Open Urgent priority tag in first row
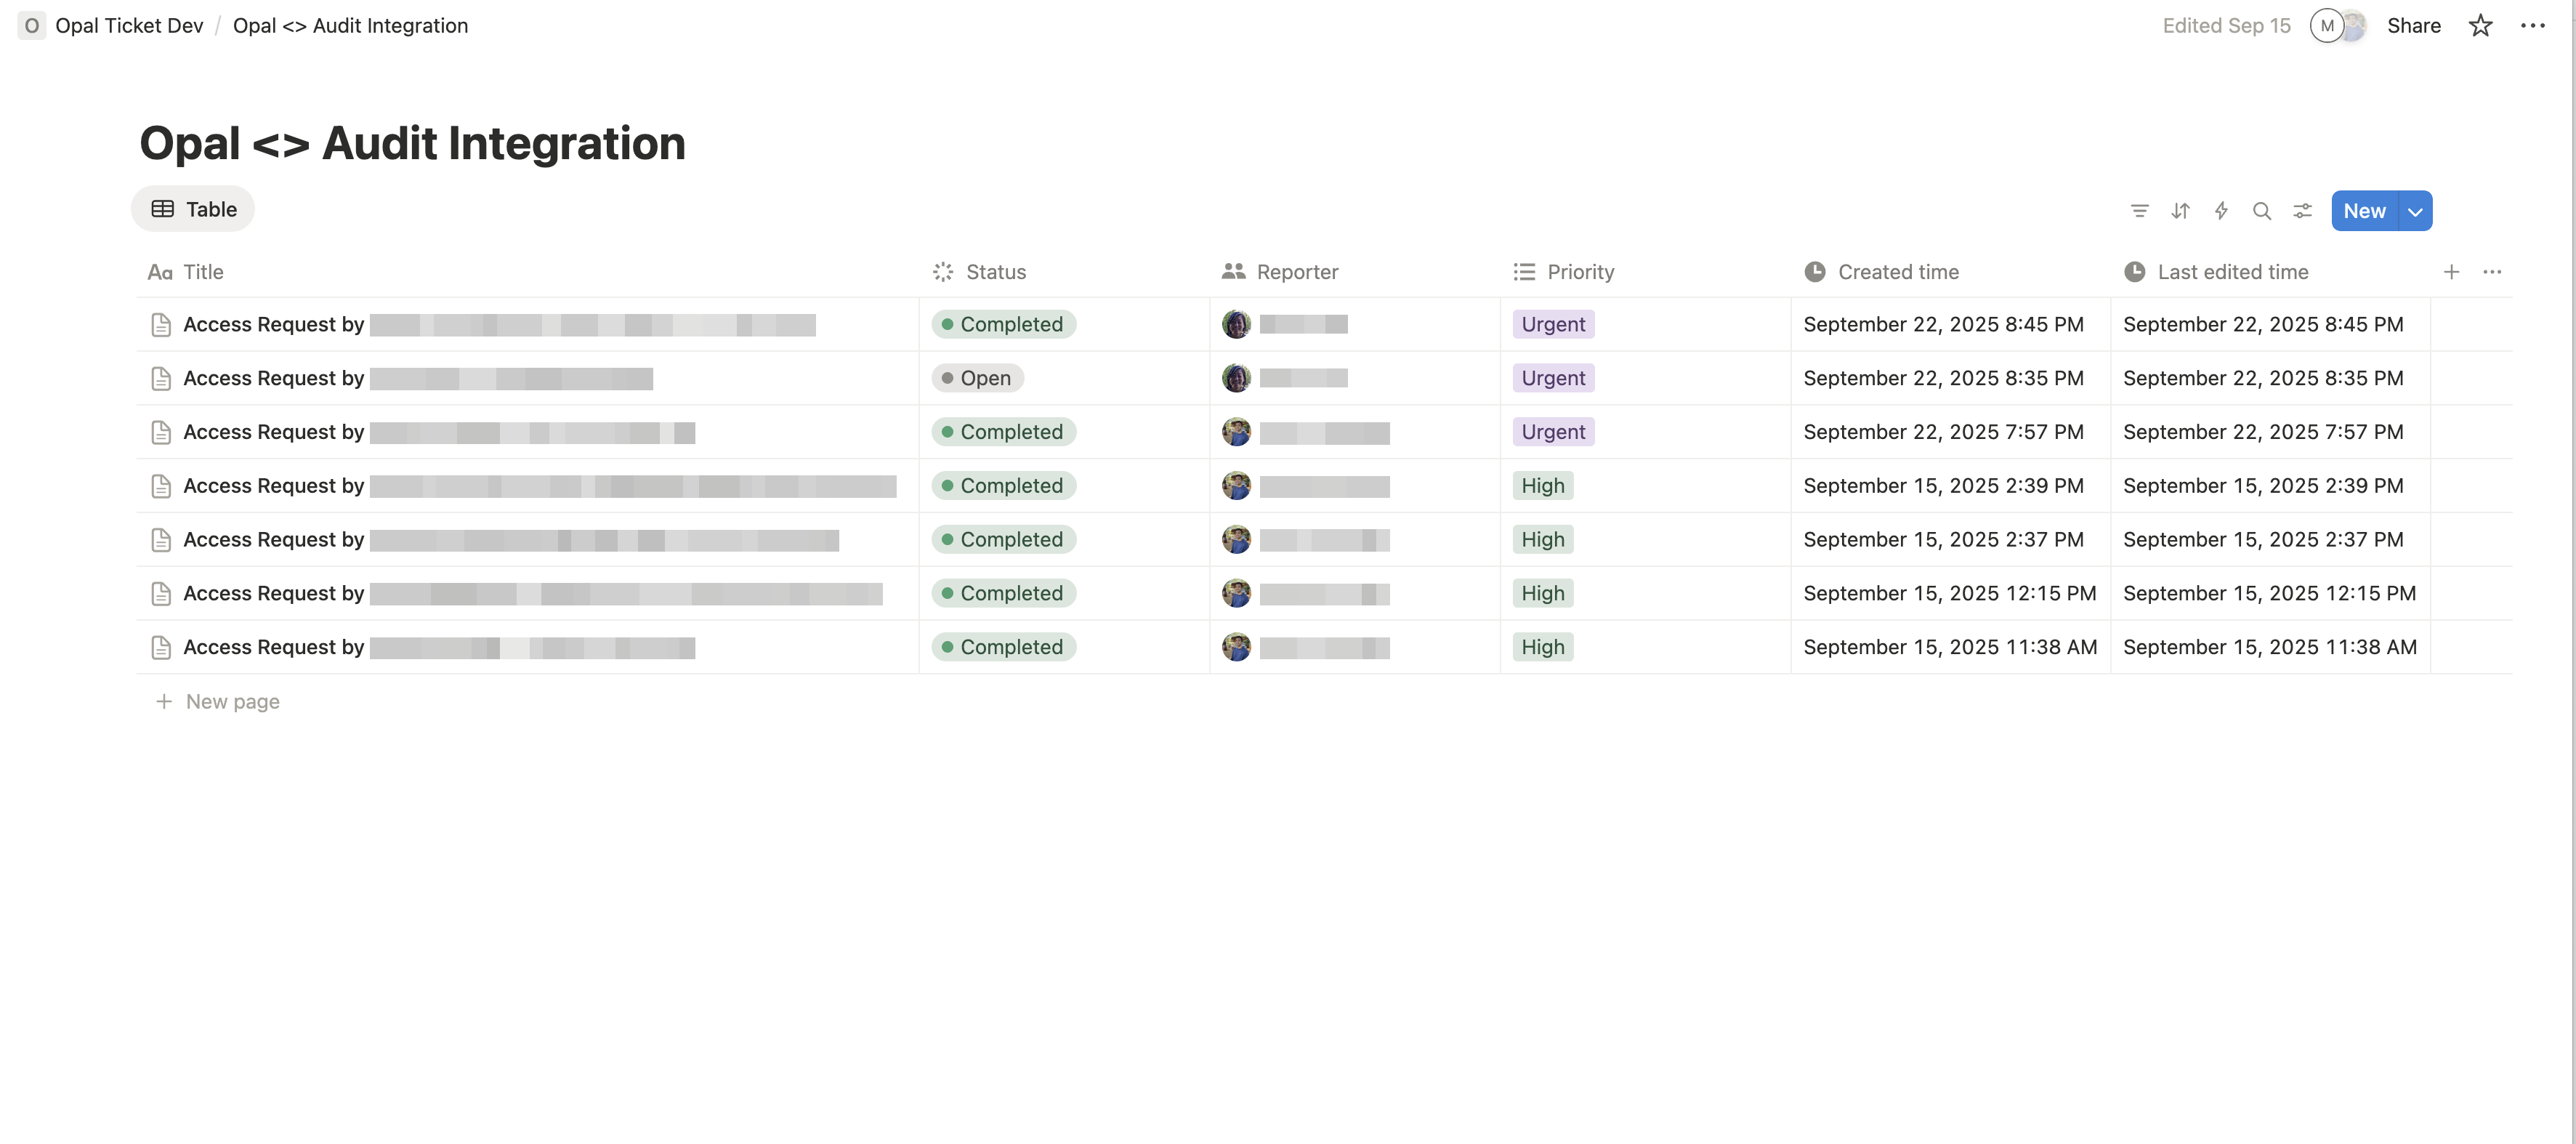 coord(1552,324)
